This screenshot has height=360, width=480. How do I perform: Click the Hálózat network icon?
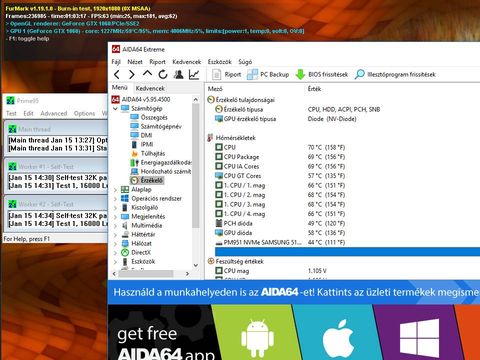125,243
